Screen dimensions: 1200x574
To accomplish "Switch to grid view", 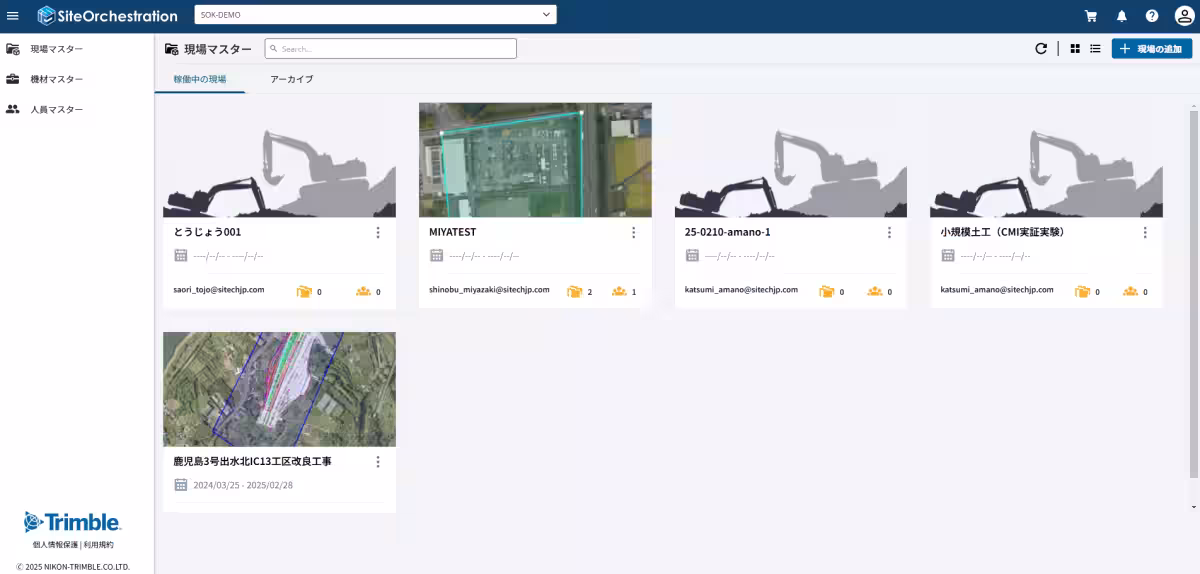I will pyautogui.click(x=1075, y=48).
